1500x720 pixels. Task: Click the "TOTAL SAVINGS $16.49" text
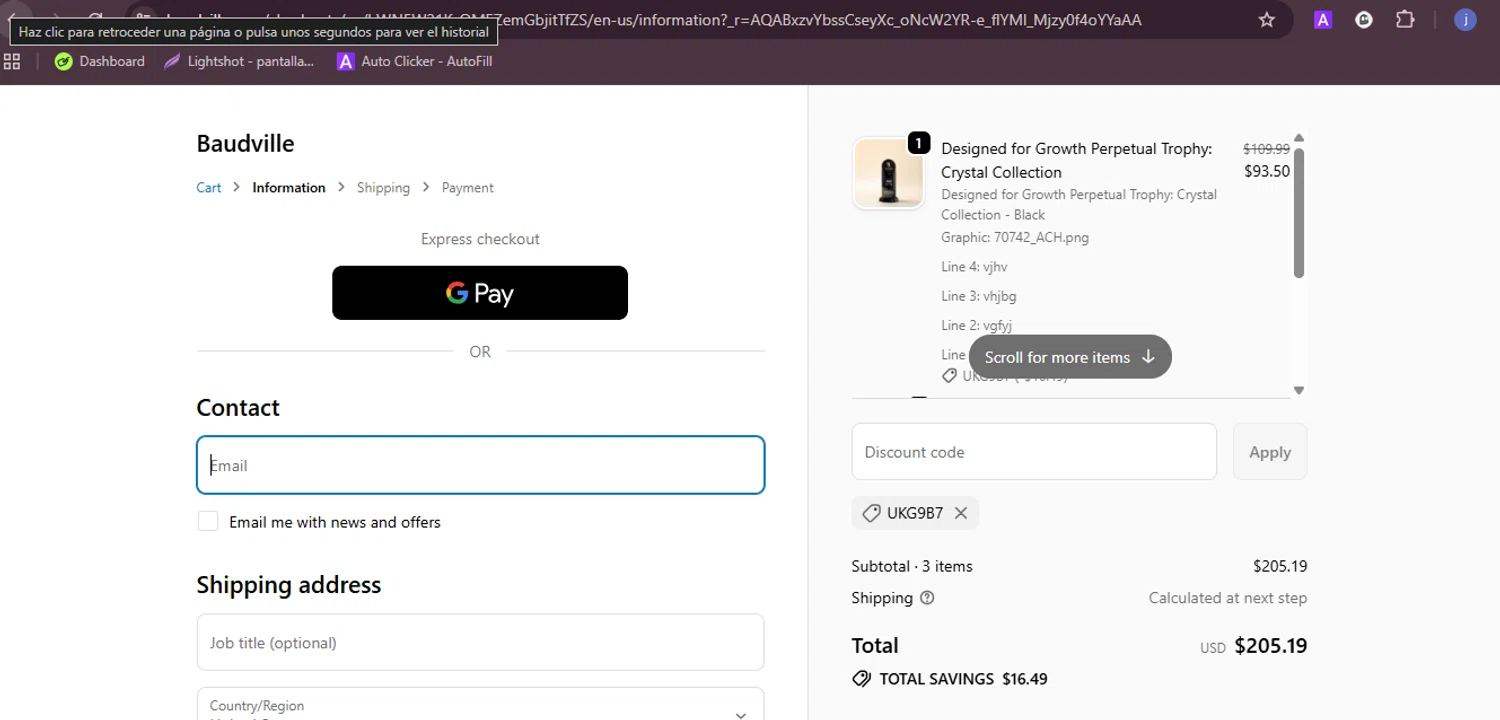tap(963, 679)
